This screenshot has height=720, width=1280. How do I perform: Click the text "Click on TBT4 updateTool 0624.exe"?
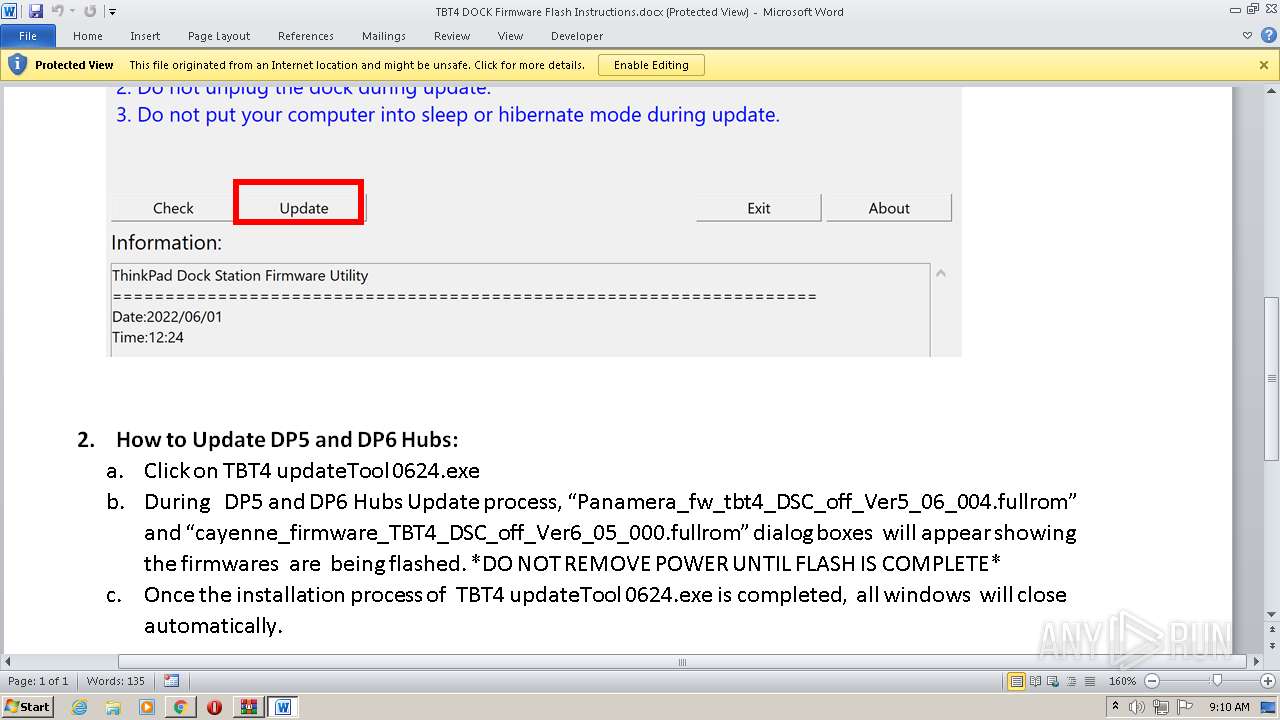pyautogui.click(x=312, y=471)
